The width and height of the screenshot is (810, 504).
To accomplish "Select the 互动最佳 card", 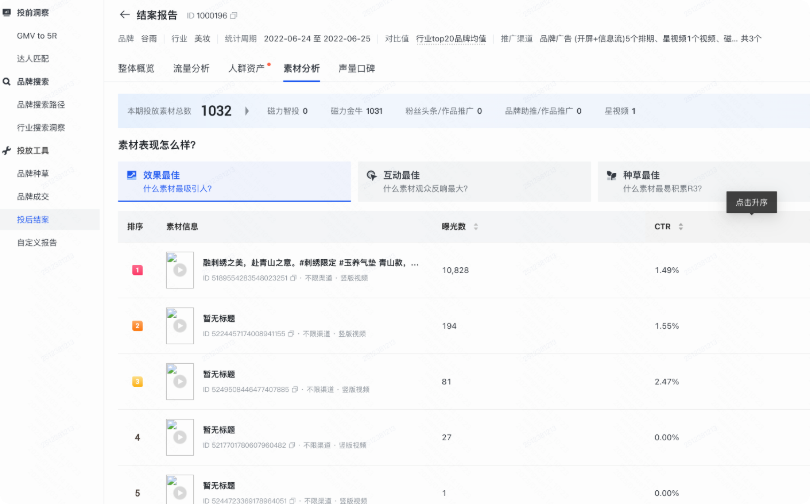I will pyautogui.click(x=474, y=181).
